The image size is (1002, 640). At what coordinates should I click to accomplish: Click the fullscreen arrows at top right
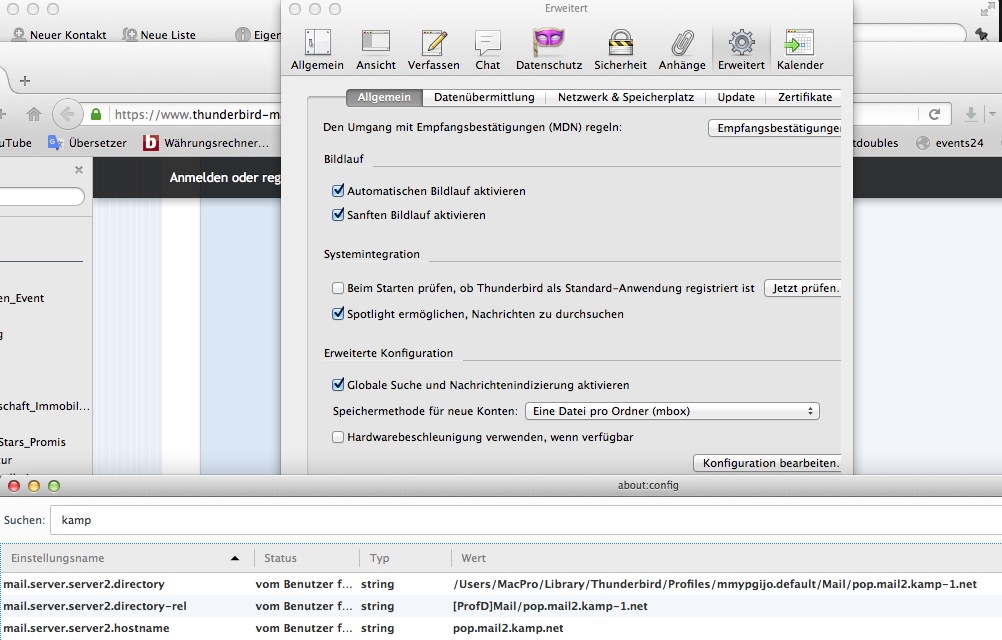pos(987,10)
